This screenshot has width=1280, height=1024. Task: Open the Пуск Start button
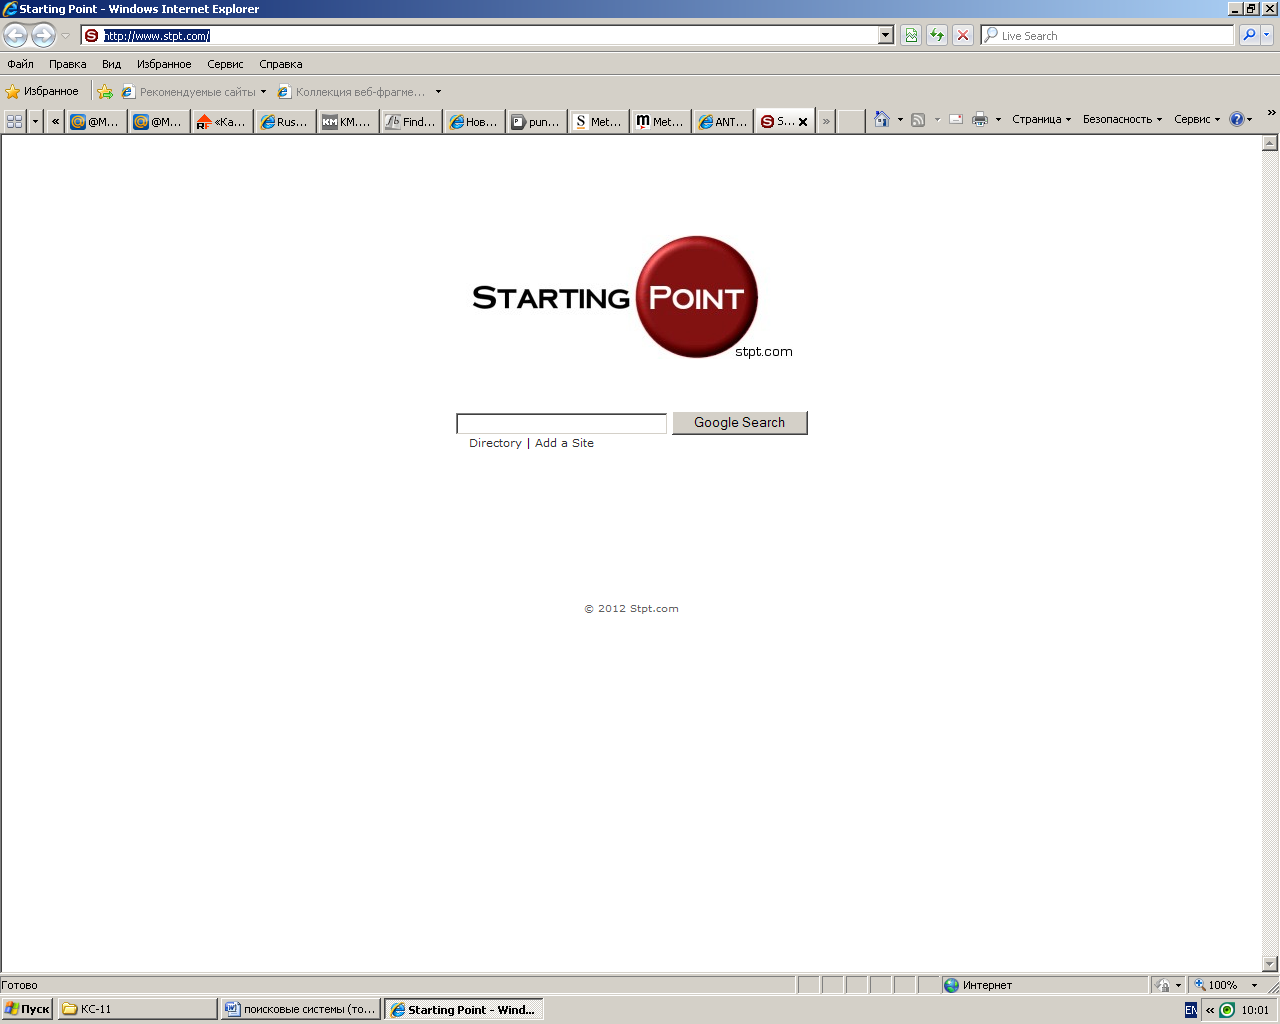[27, 1009]
